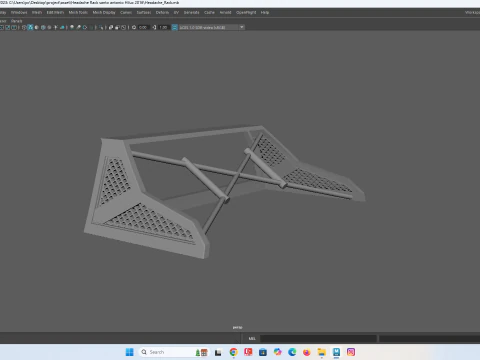Click the Exposure reset icon
The width and height of the screenshot is (480, 360).
(x=134, y=27)
